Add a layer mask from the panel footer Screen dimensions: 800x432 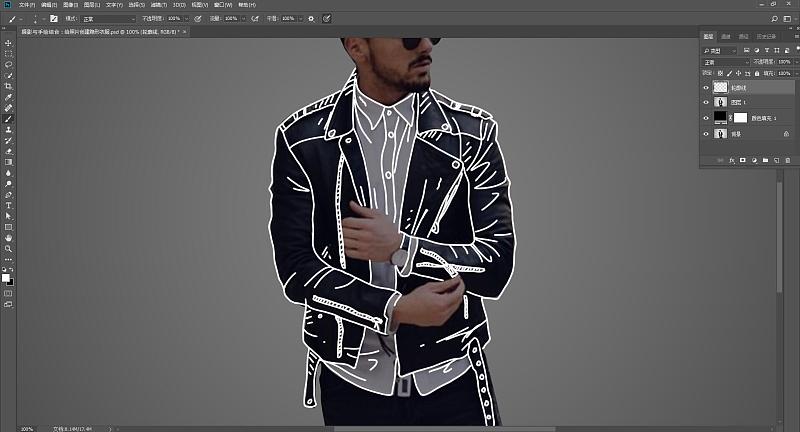(742, 160)
